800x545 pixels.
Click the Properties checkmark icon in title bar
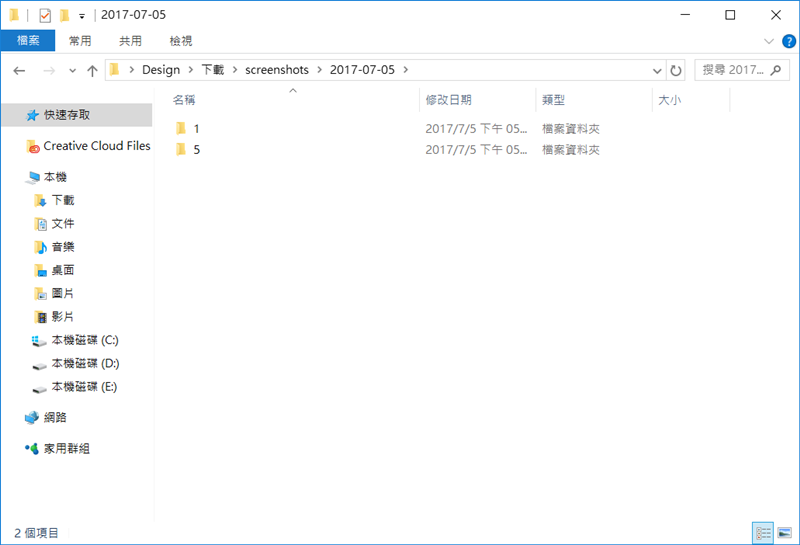(45, 15)
